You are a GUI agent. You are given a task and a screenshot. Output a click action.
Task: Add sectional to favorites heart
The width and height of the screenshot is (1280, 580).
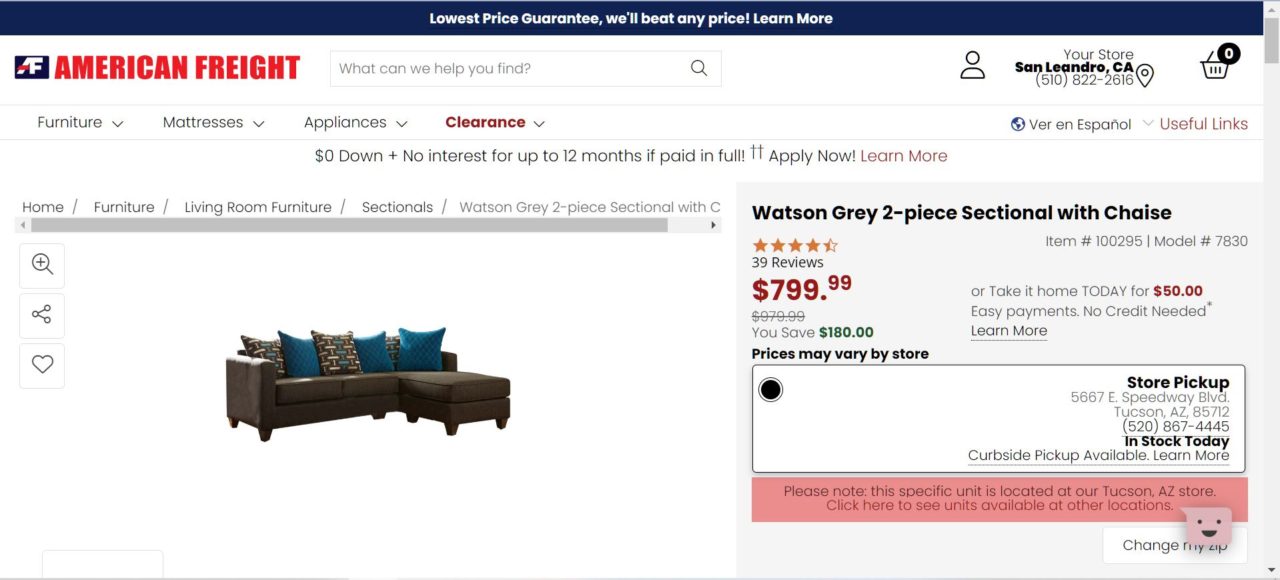point(42,365)
